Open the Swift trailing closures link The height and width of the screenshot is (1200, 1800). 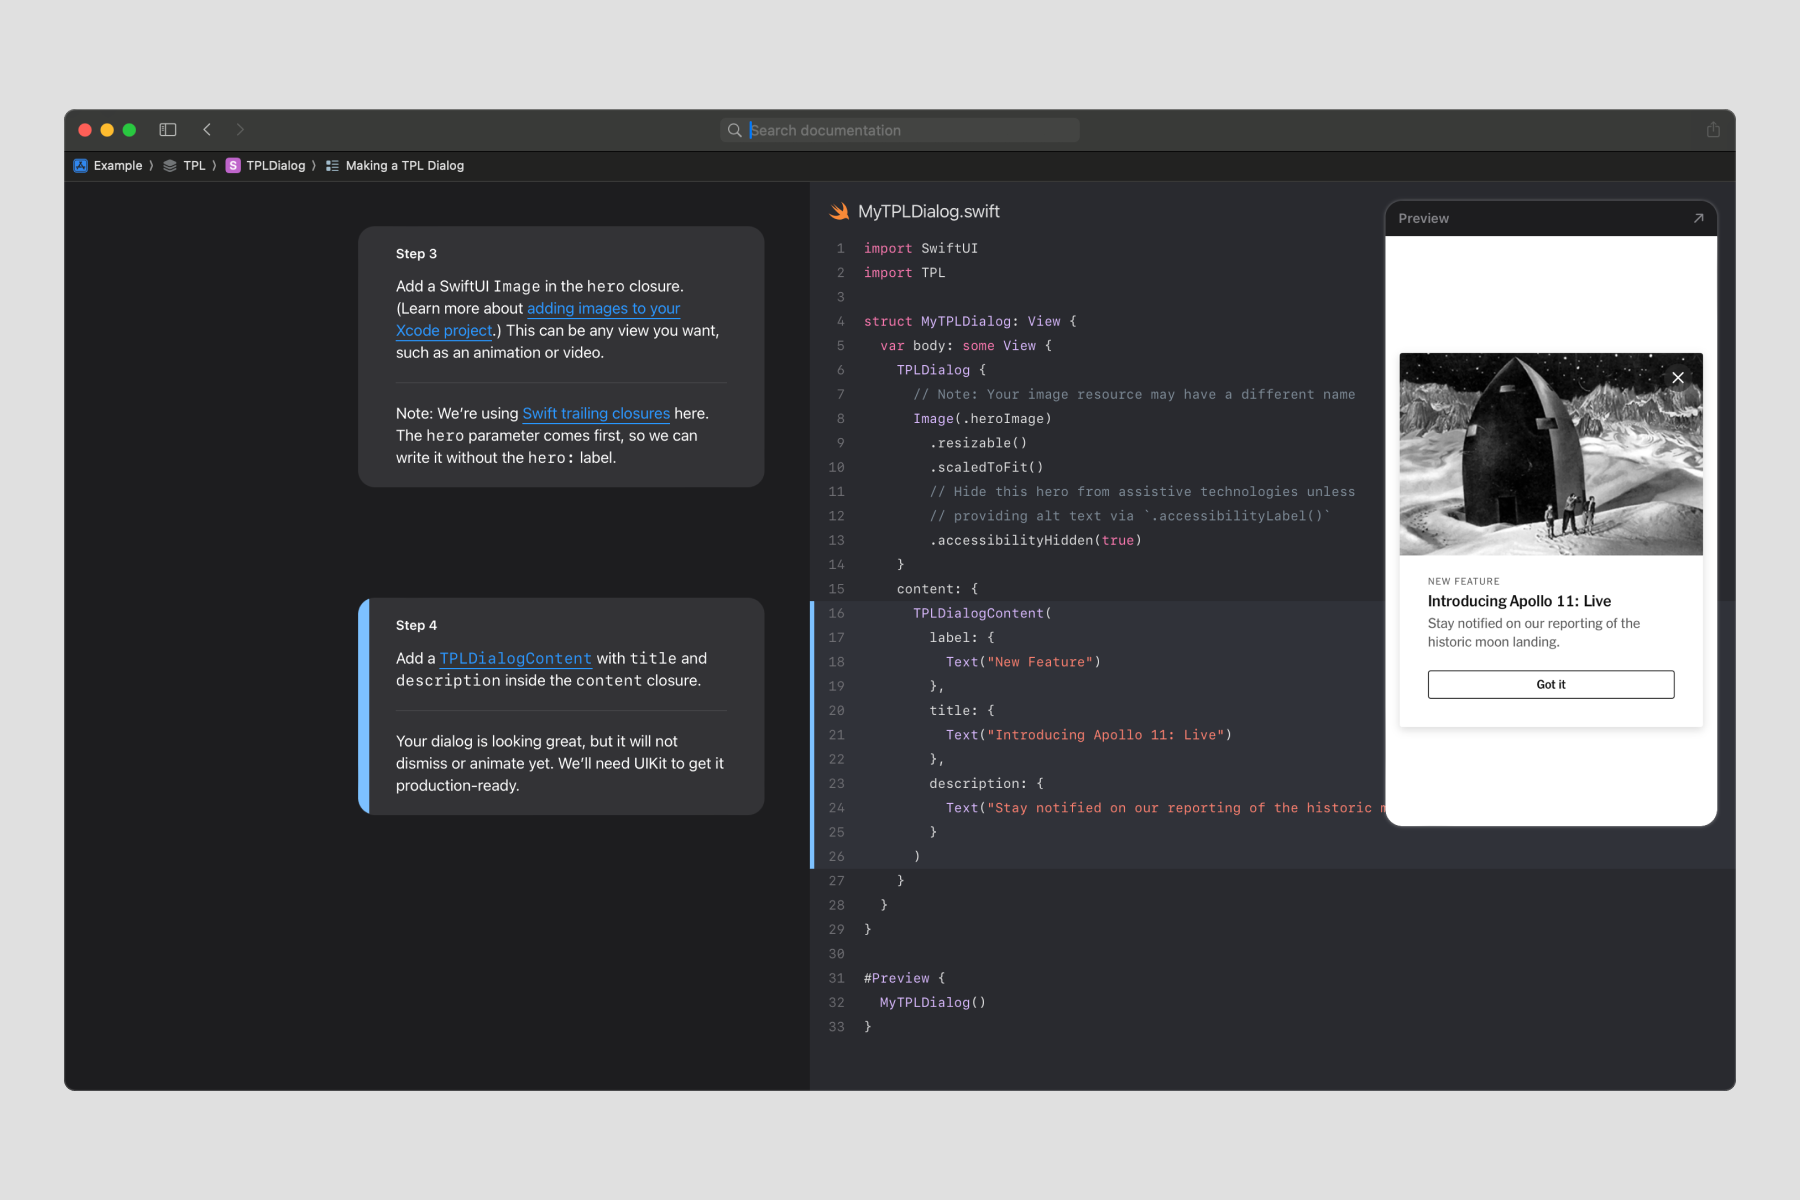coord(596,414)
